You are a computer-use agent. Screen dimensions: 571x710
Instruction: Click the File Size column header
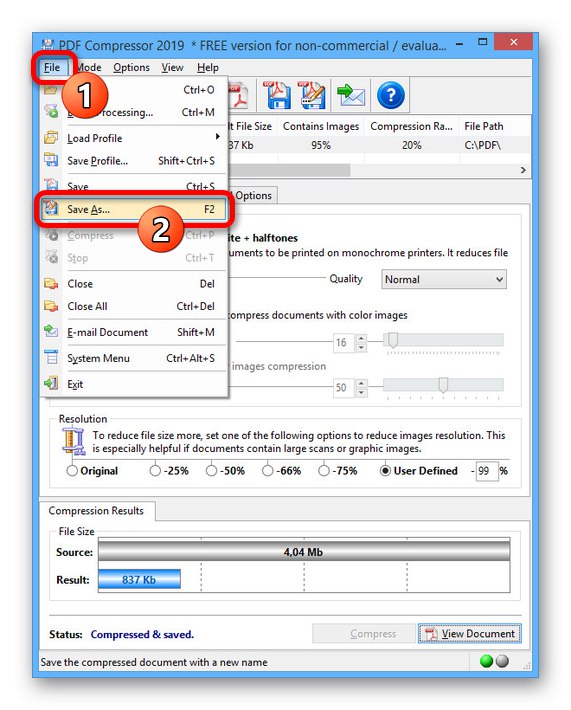[252, 126]
